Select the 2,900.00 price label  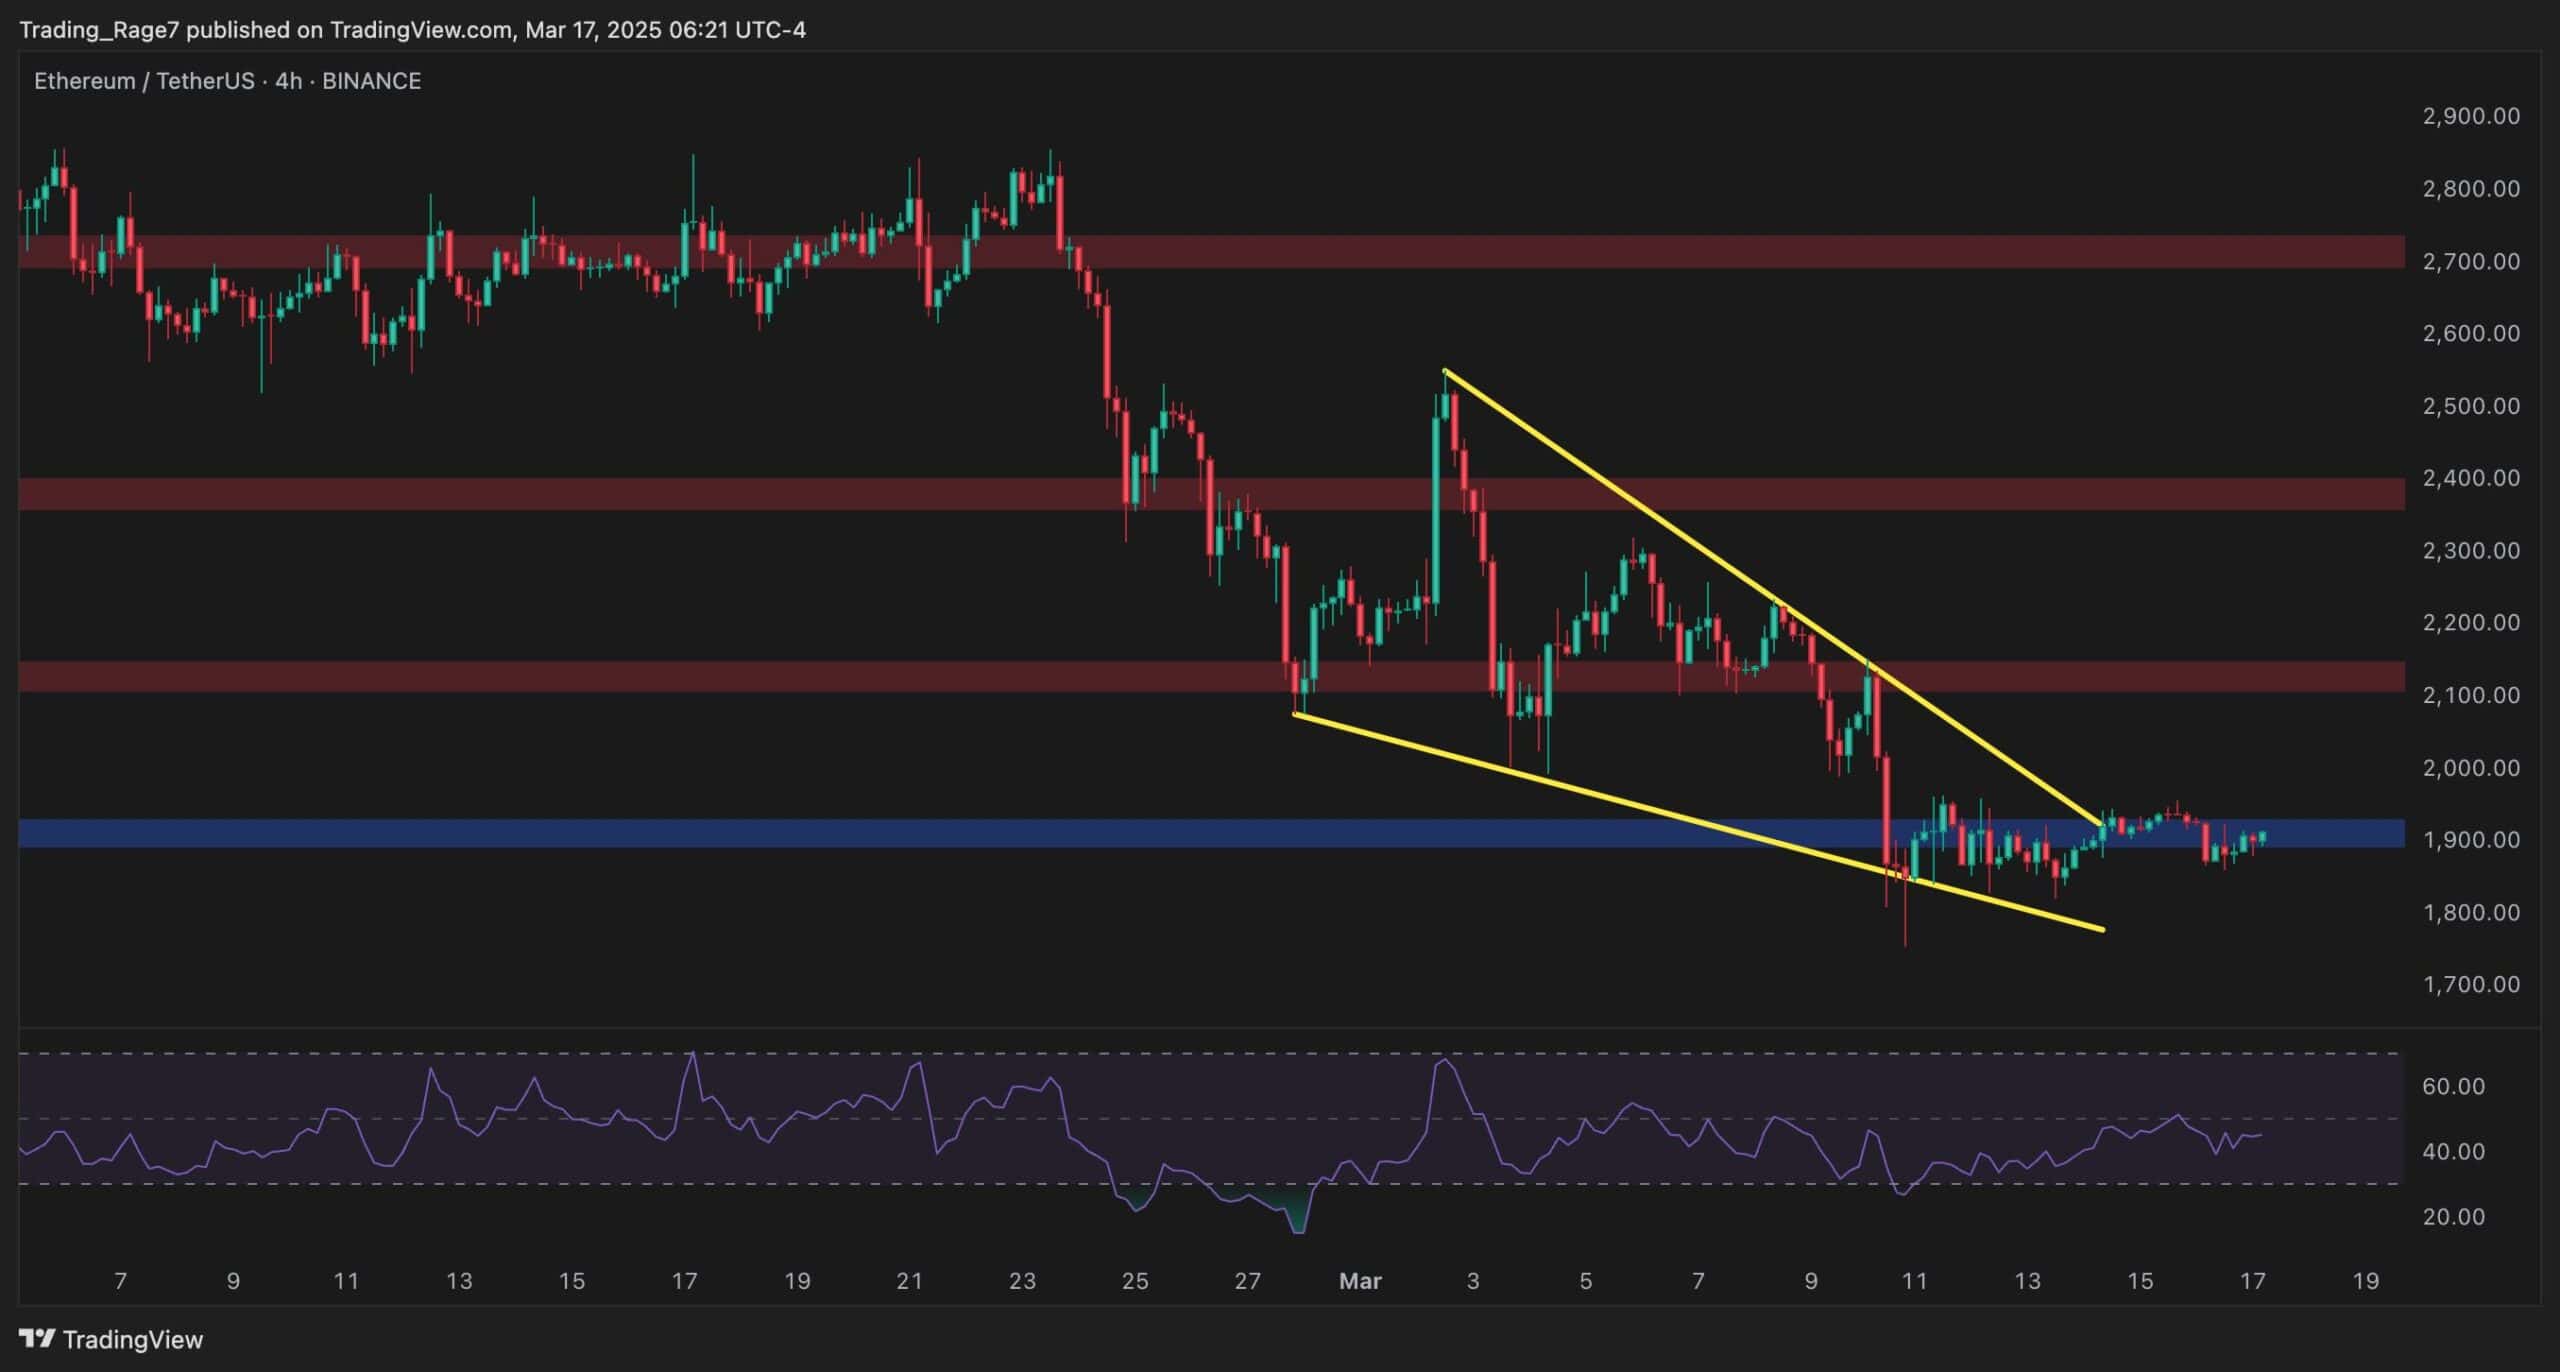pyautogui.click(x=2470, y=116)
